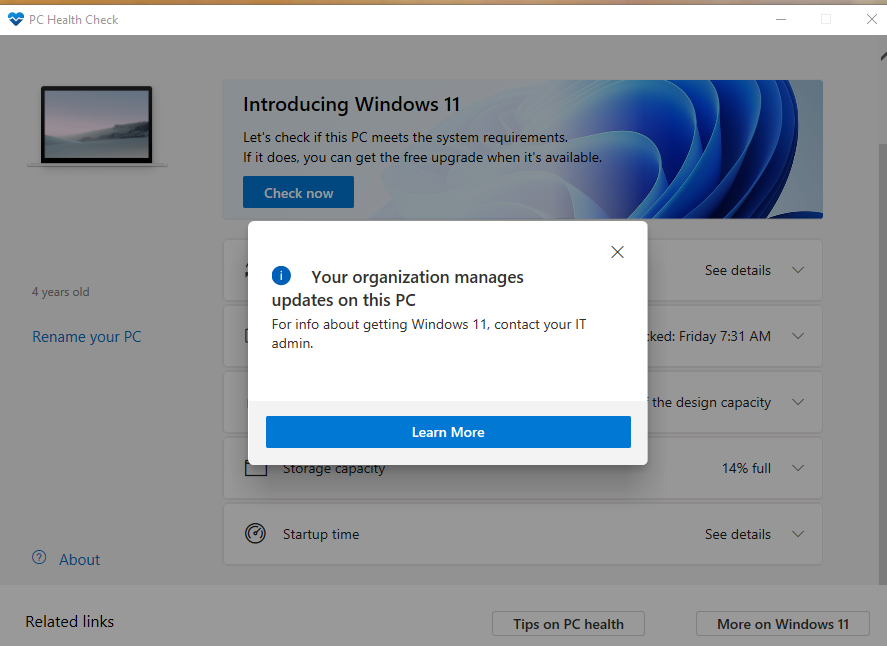Expand the design capacity row chevron
The width and height of the screenshot is (887, 646).
[x=798, y=402]
